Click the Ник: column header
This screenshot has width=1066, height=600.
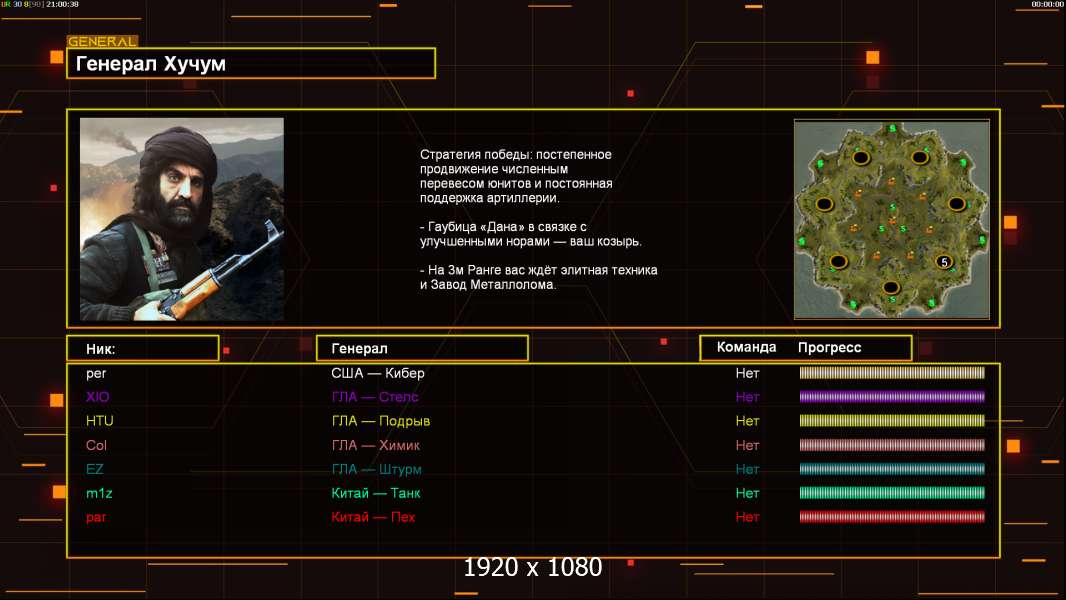143,348
